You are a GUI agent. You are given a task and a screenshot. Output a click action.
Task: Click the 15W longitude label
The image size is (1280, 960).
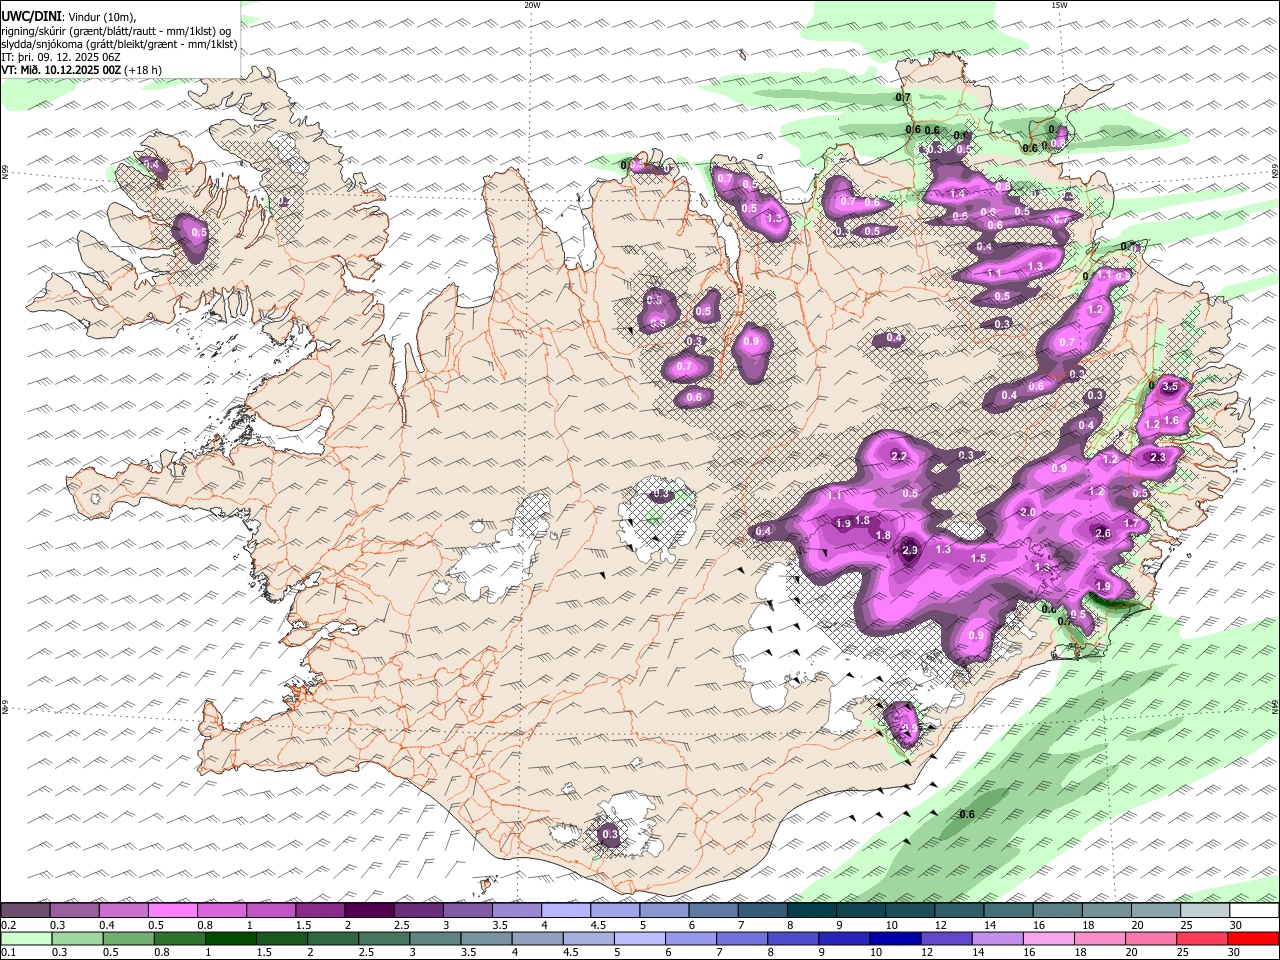pyautogui.click(x=1059, y=5)
